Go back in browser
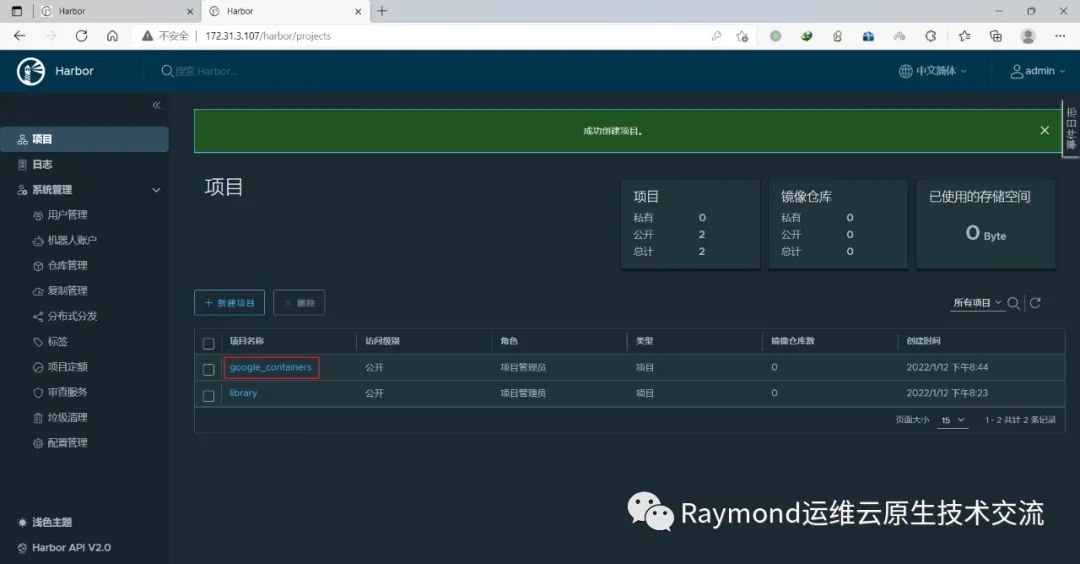1080x564 pixels. click(x=19, y=36)
